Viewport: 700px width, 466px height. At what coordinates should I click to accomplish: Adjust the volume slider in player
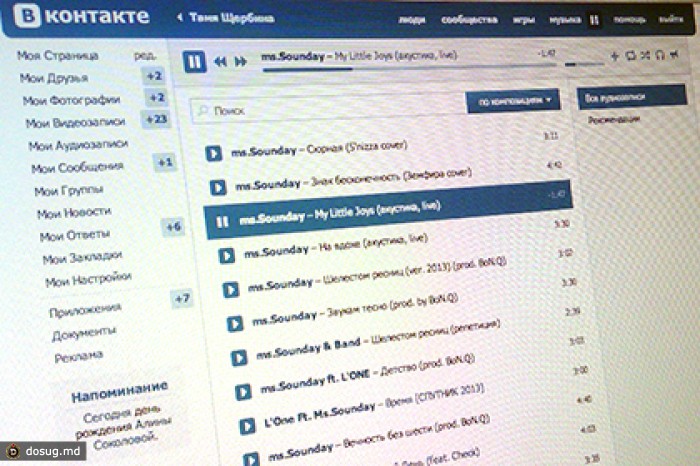(x=584, y=65)
